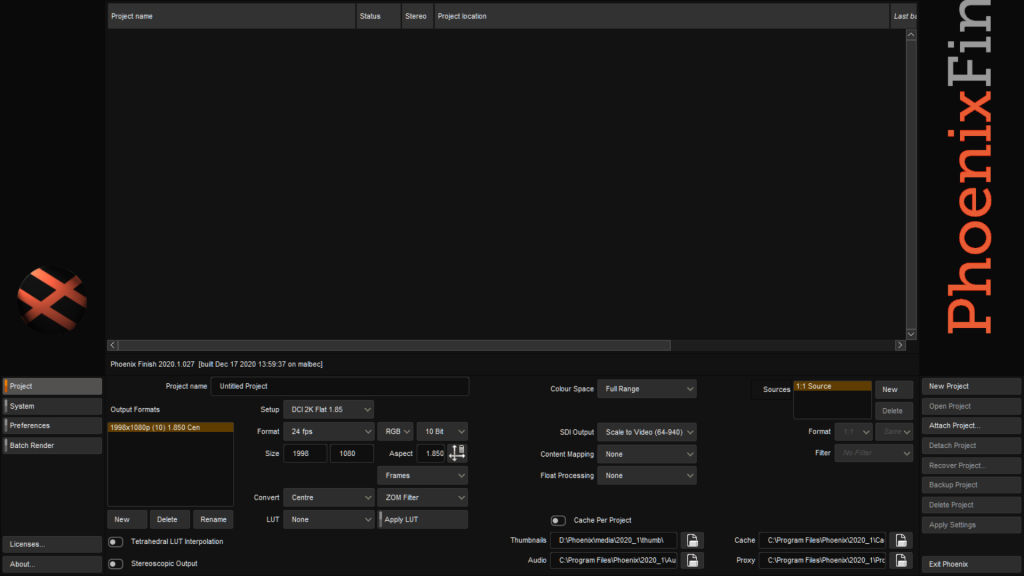Click the Apply LUT button
This screenshot has width=1024, height=576.
pos(423,520)
